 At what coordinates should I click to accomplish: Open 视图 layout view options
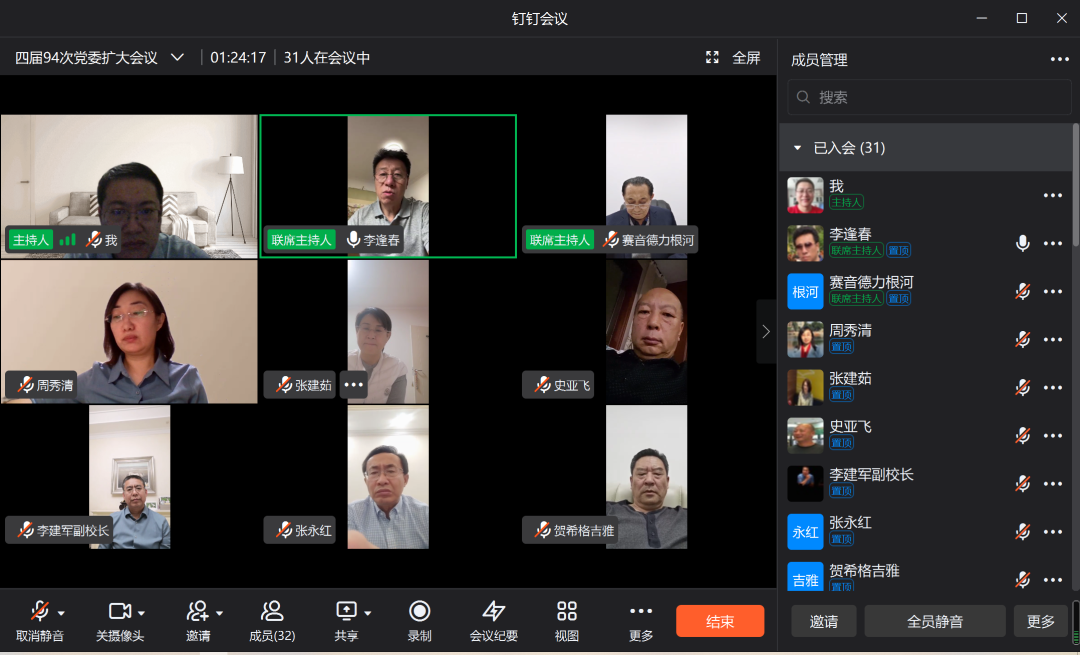tap(567, 621)
